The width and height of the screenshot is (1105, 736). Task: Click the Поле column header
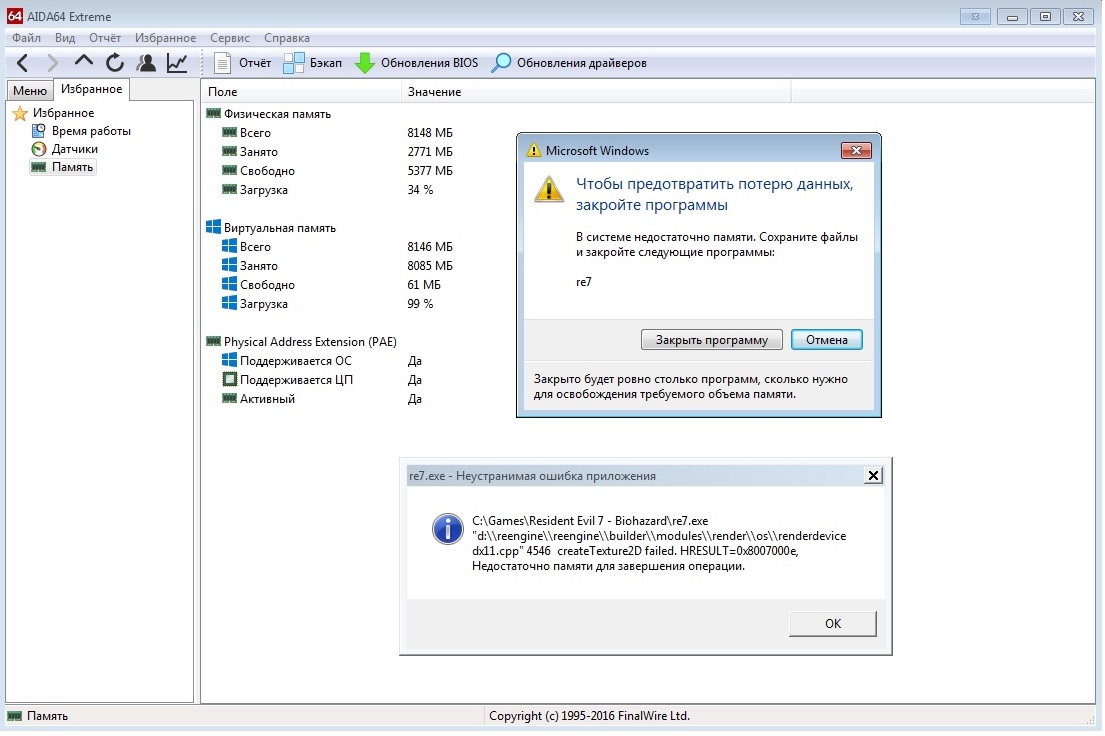(302, 92)
